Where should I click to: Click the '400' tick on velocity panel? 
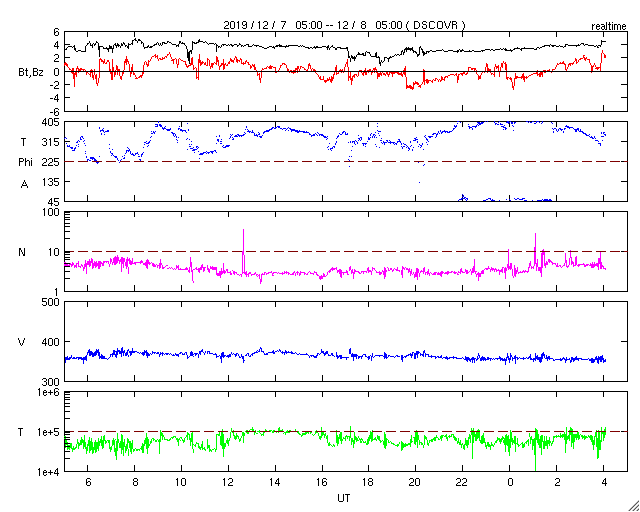(x=51, y=342)
